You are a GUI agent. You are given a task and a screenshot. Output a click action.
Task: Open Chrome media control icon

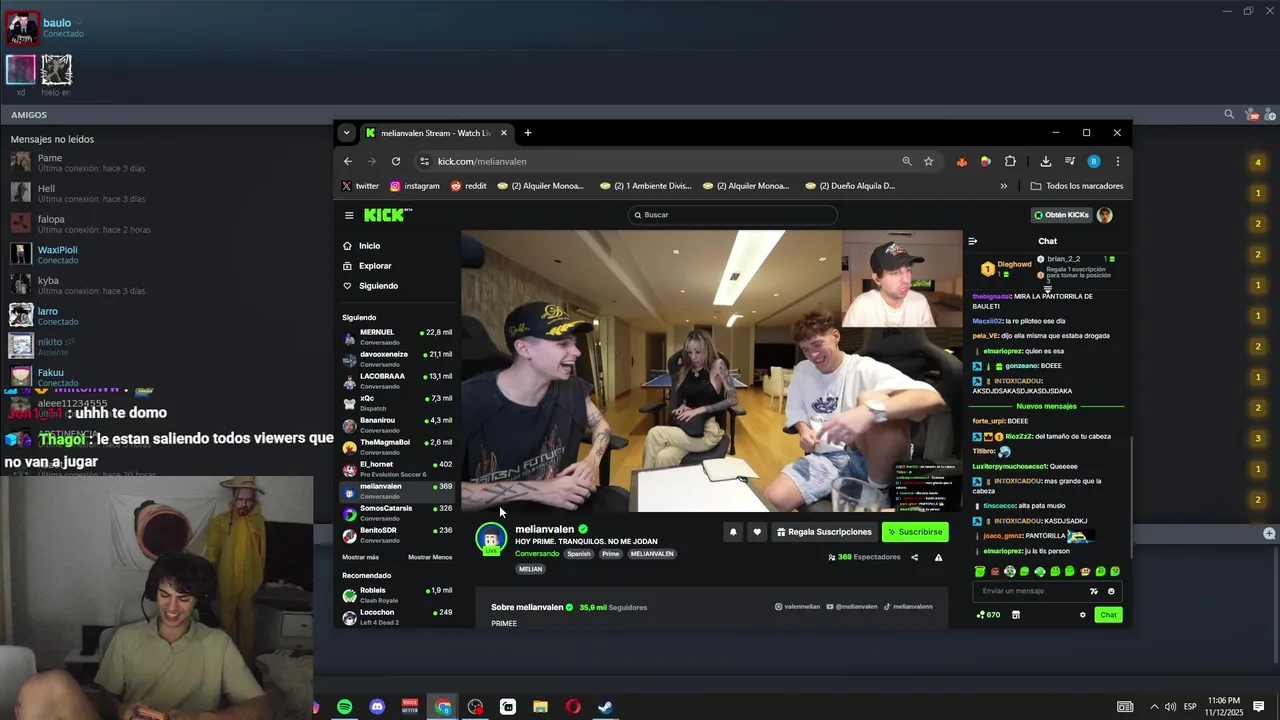coord(1069,161)
